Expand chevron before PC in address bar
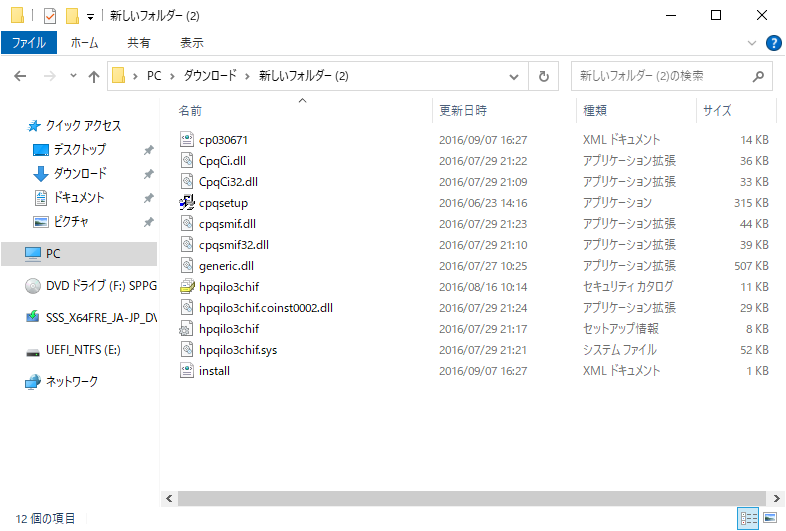Viewport: 786px width, 531px height. 135,76
